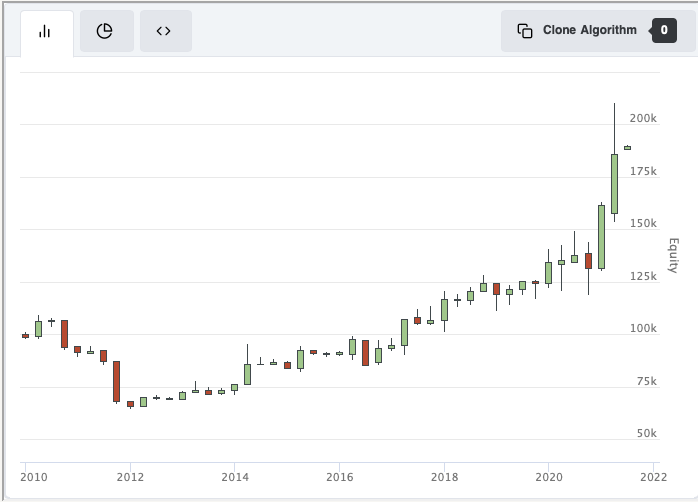Open the code view tab

[x=164, y=31]
